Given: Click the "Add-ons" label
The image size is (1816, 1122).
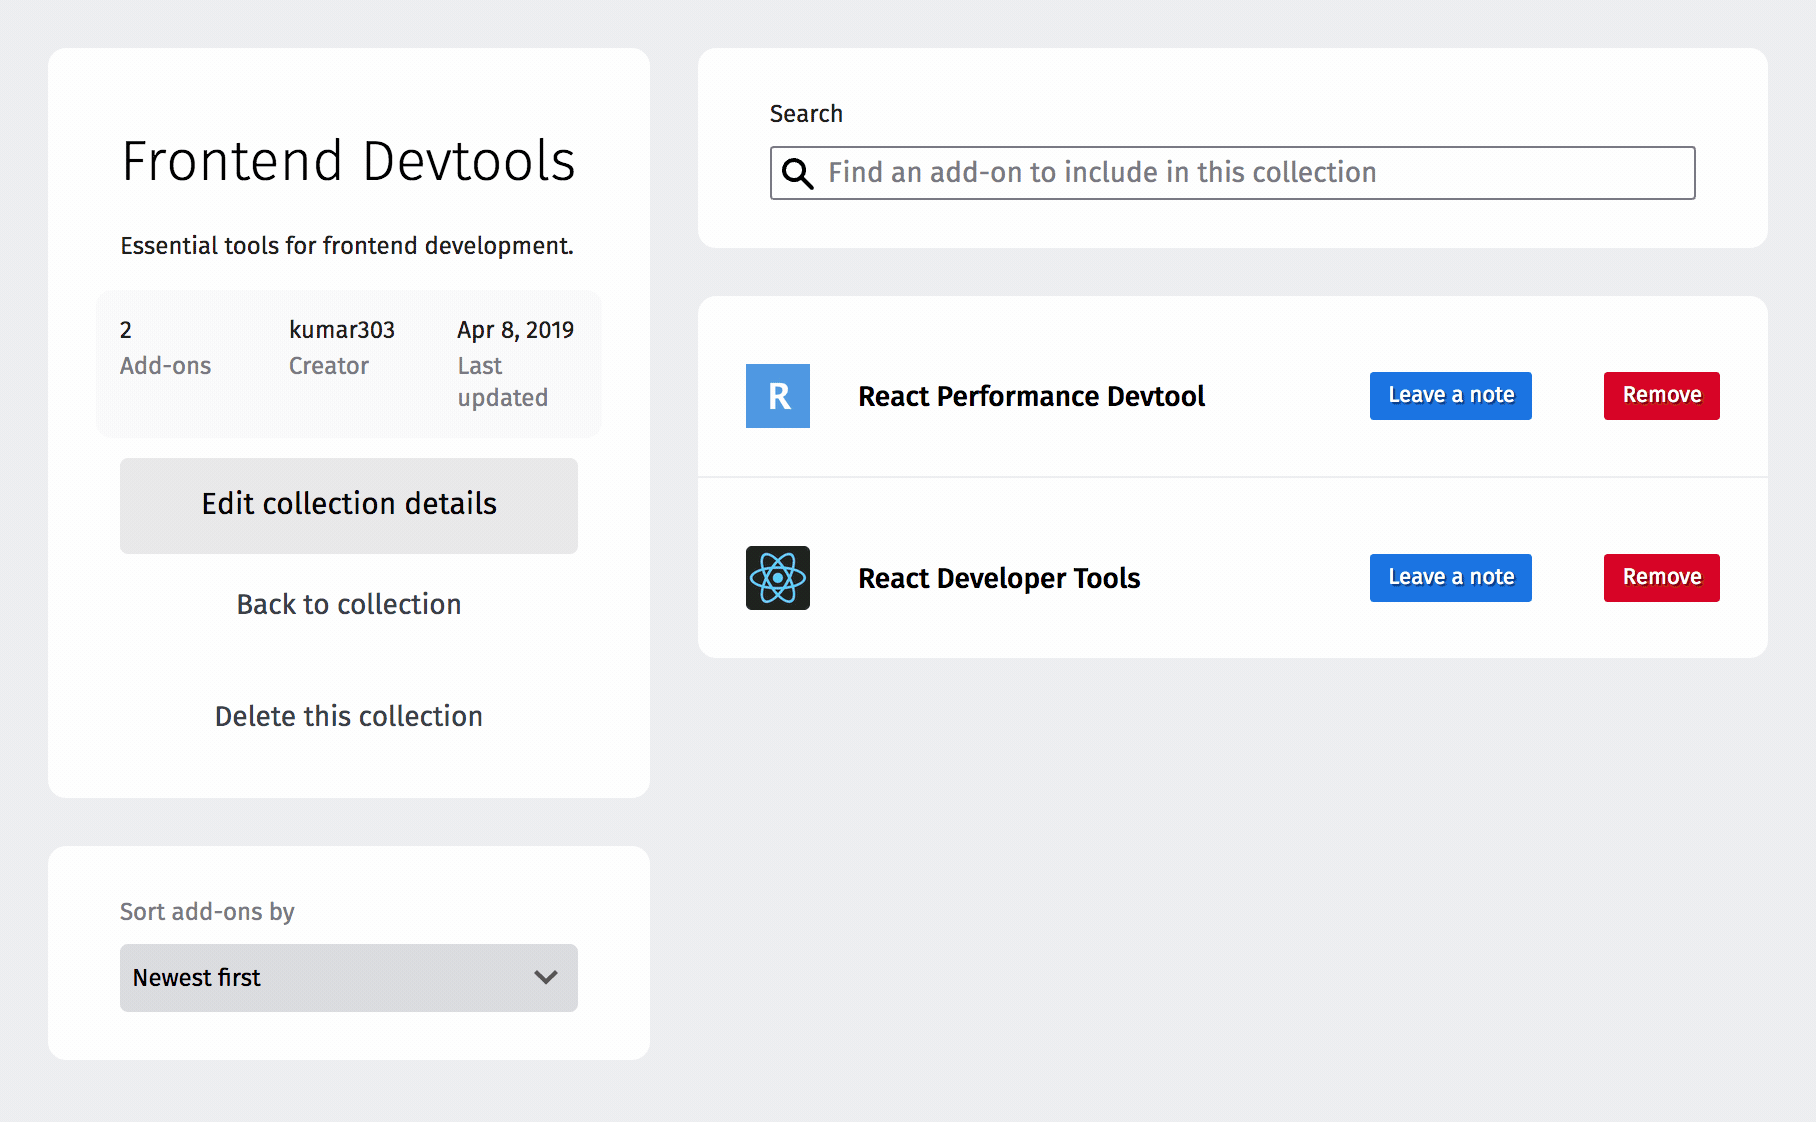Looking at the screenshot, I should coord(166,366).
